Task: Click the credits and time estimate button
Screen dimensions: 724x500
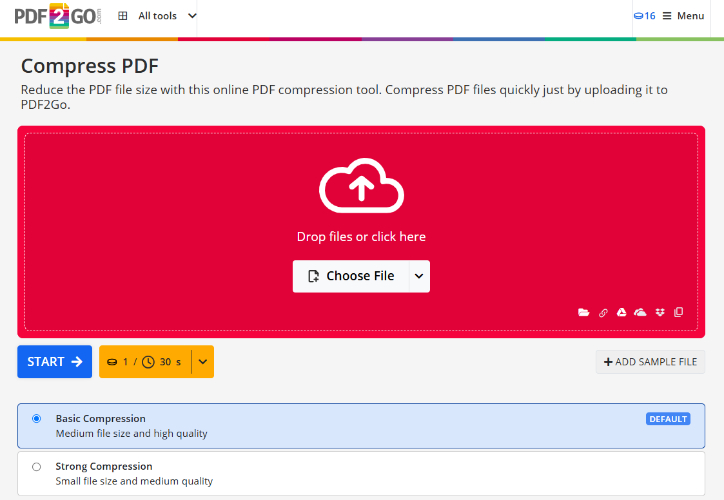Action: pos(145,361)
